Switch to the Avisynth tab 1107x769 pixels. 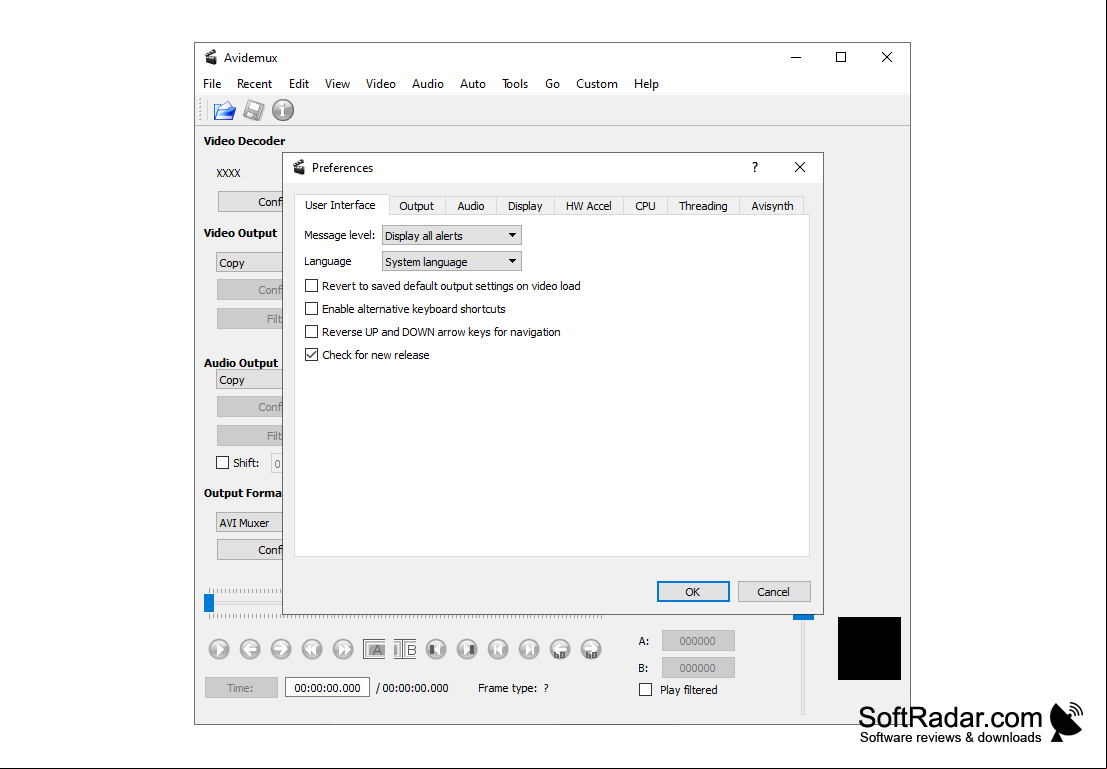(x=772, y=205)
